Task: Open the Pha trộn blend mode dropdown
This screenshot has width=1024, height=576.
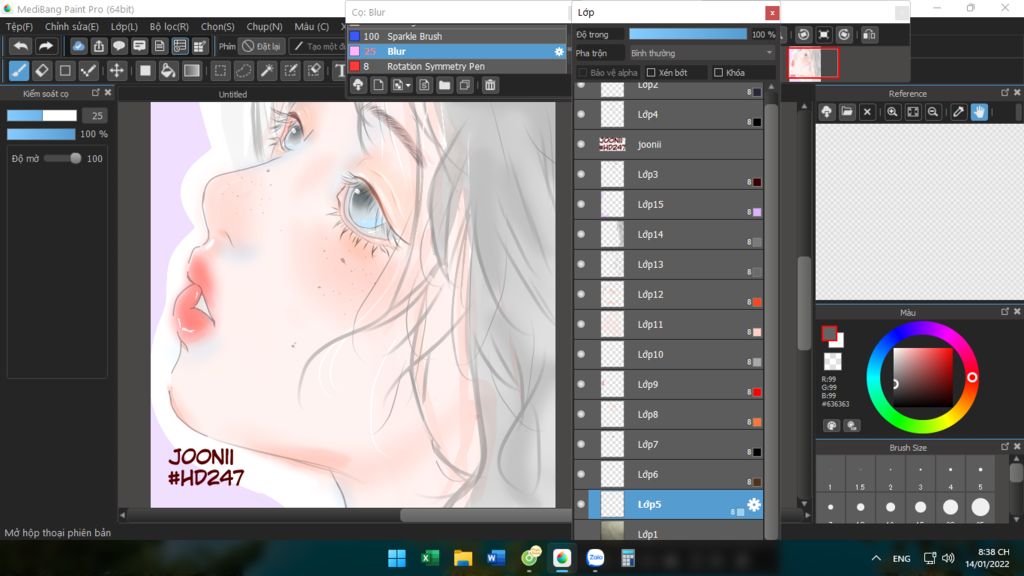Action: click(701, 53)
